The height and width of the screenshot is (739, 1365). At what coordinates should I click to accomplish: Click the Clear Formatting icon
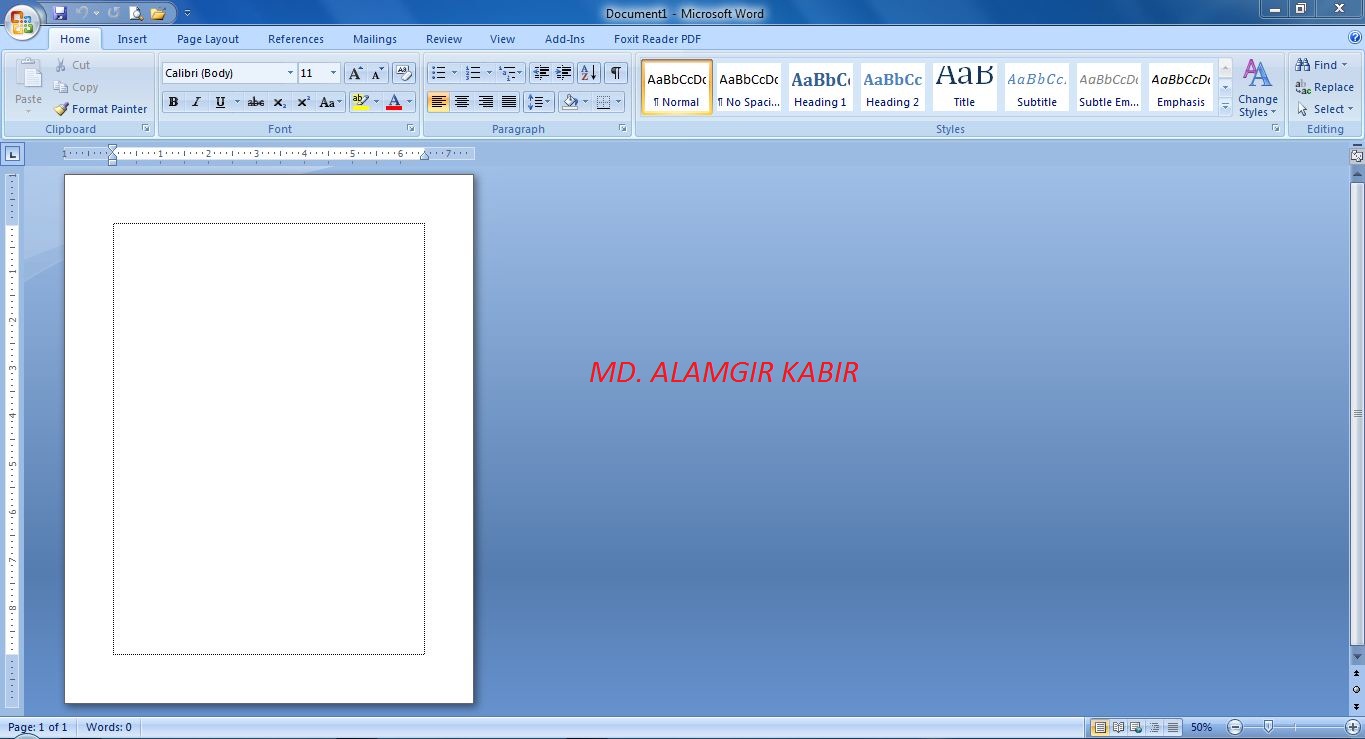pyautogui.click(x=404, y=73)
